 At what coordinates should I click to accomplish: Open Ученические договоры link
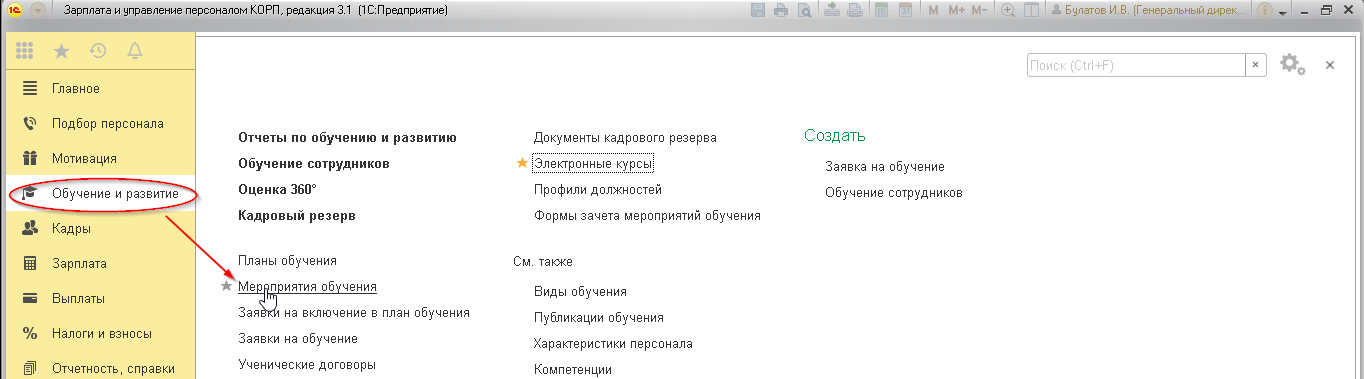[x=307, y=364]
